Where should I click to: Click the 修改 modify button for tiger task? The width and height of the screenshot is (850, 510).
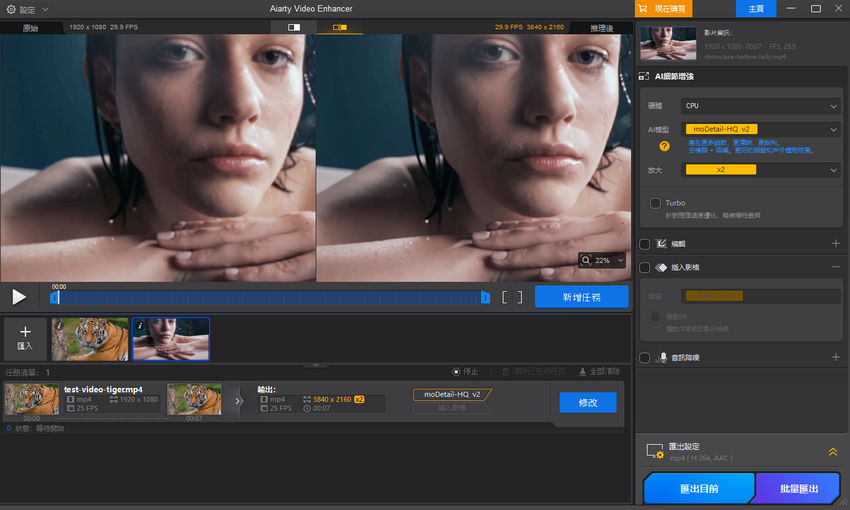pyautogui.click(x=588, y=403)
